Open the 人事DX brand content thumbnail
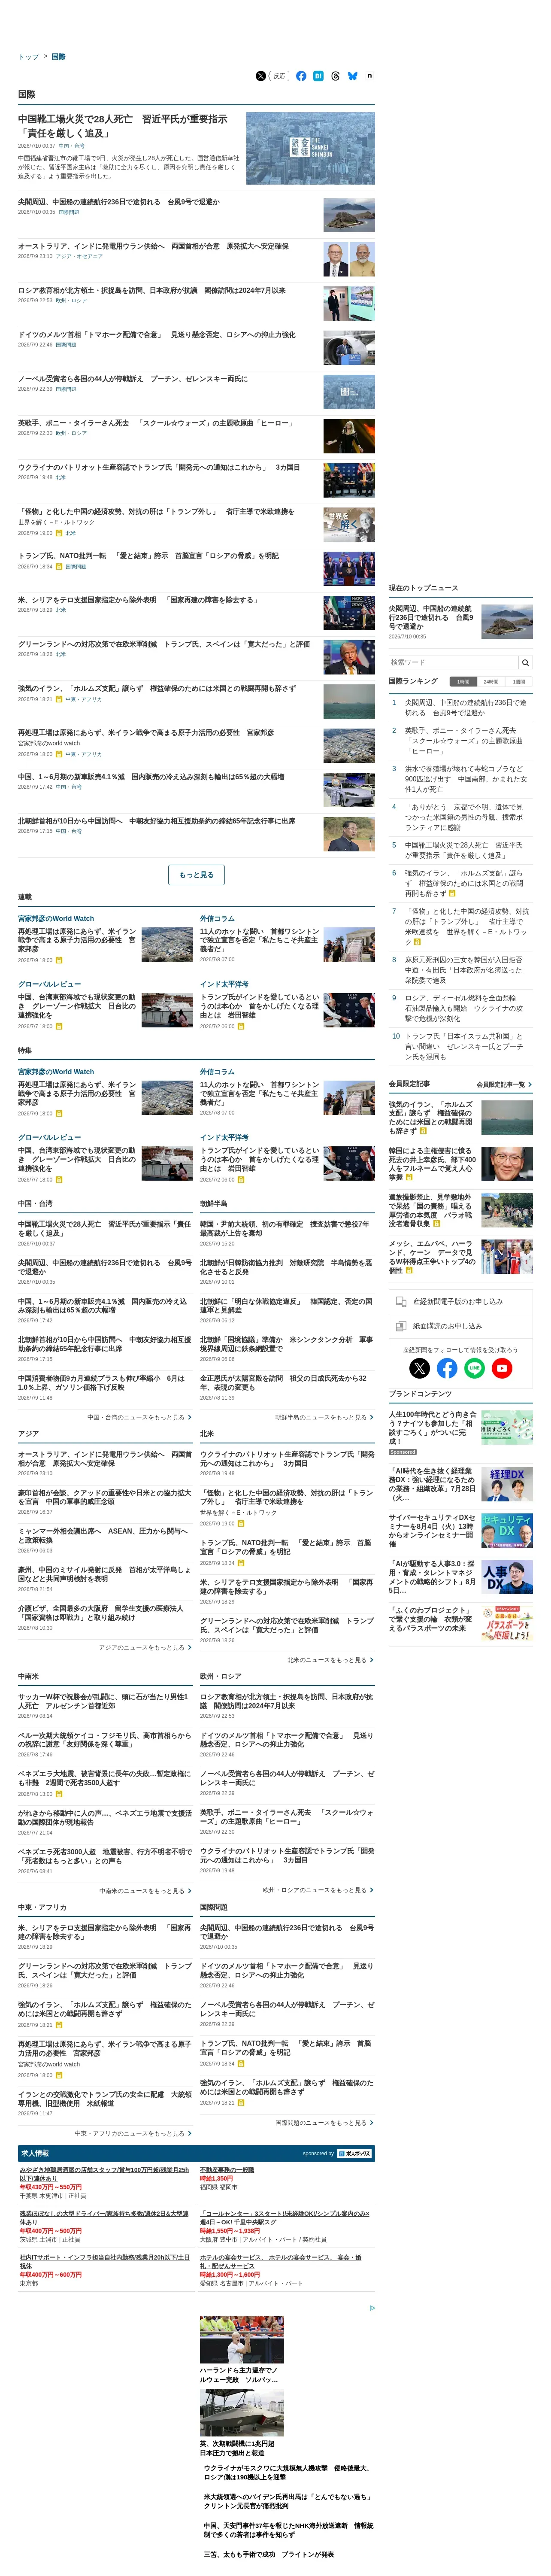Image resolution: width=551 pixels, height=2576 pixels. [x=507, y=1576]
